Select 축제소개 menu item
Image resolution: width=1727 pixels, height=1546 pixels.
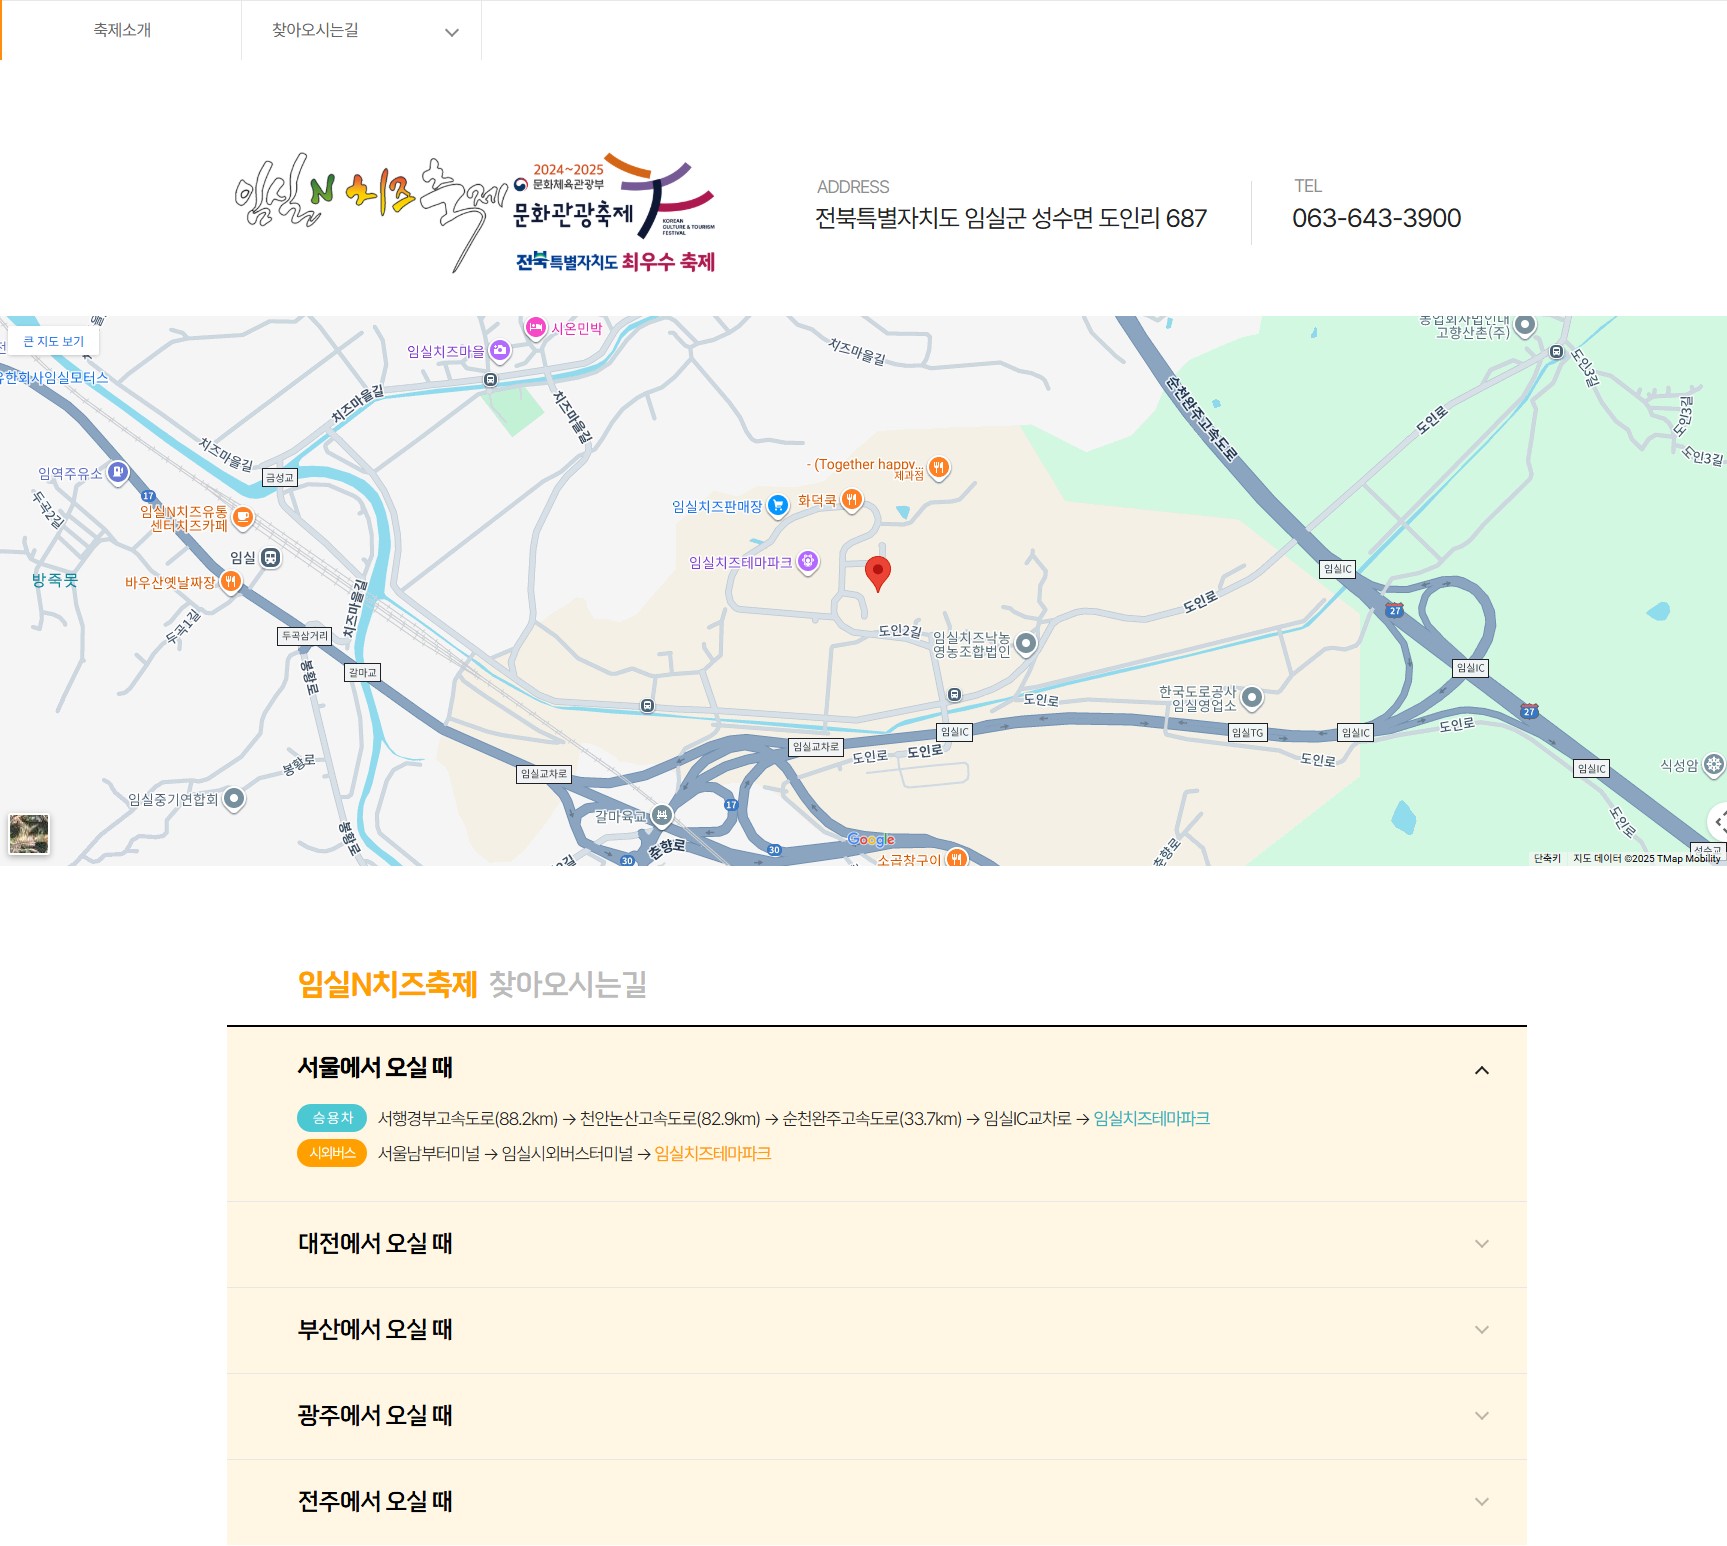coord(122,30)
